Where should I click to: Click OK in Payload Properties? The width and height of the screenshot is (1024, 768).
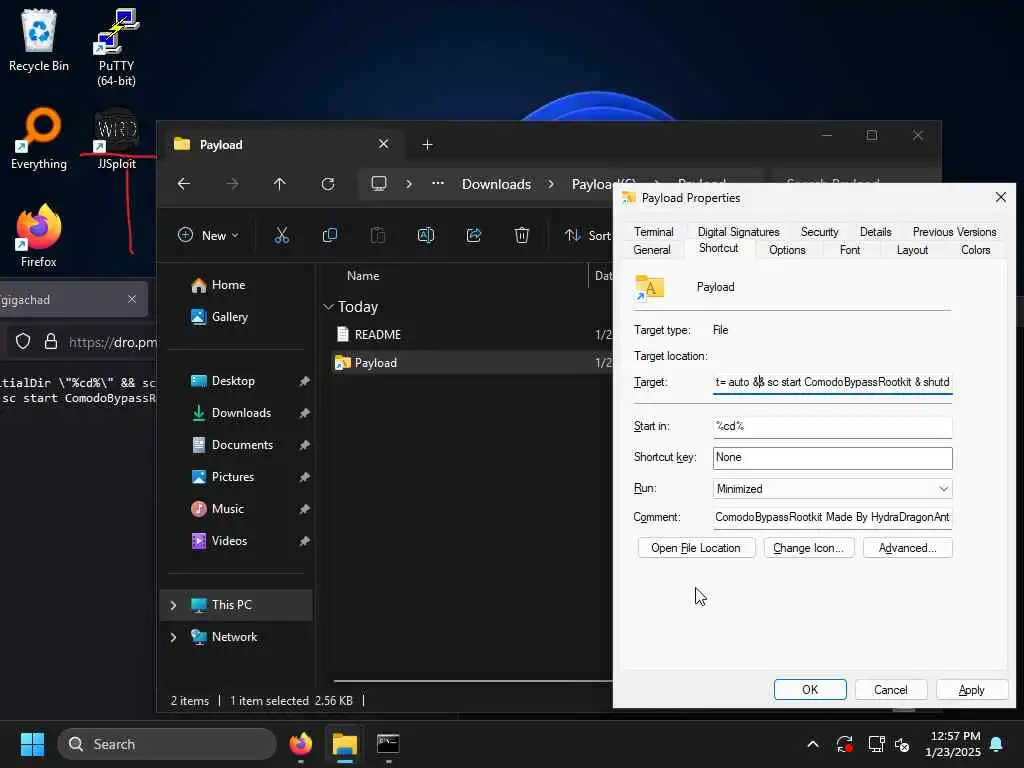(810, 690)
